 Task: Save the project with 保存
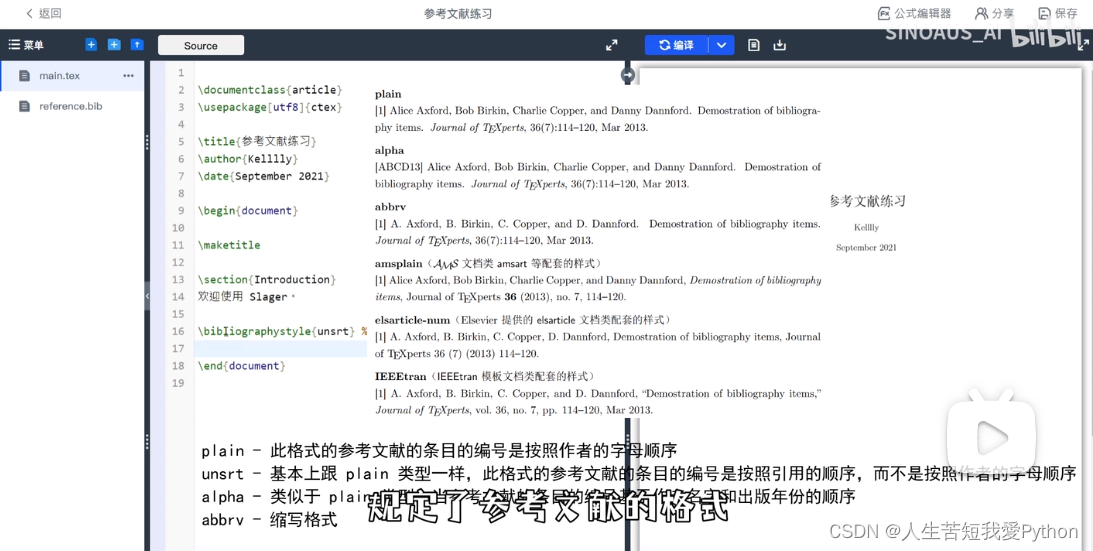click(x=1058, y=13)
